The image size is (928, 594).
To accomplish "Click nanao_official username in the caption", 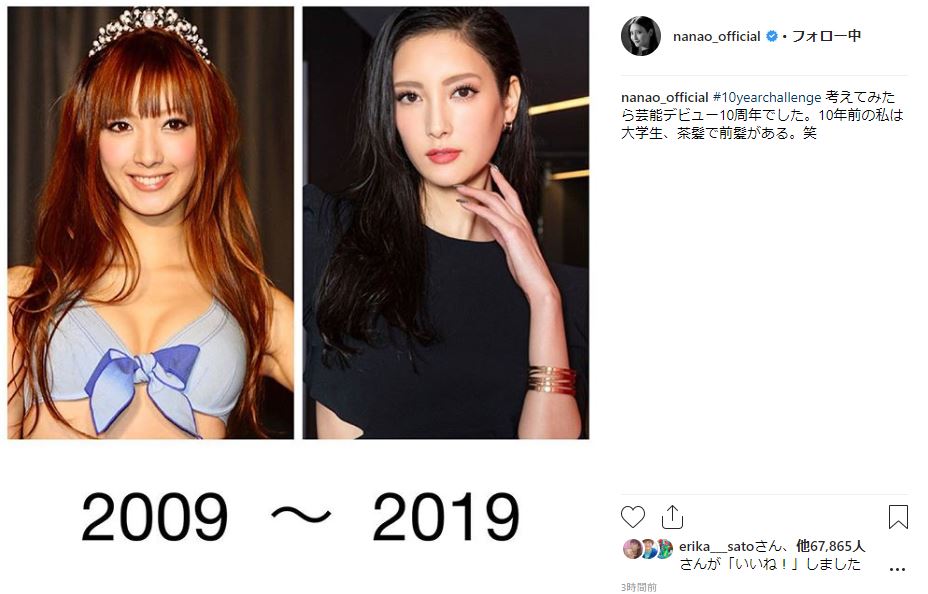I will (x=664, y=98).
